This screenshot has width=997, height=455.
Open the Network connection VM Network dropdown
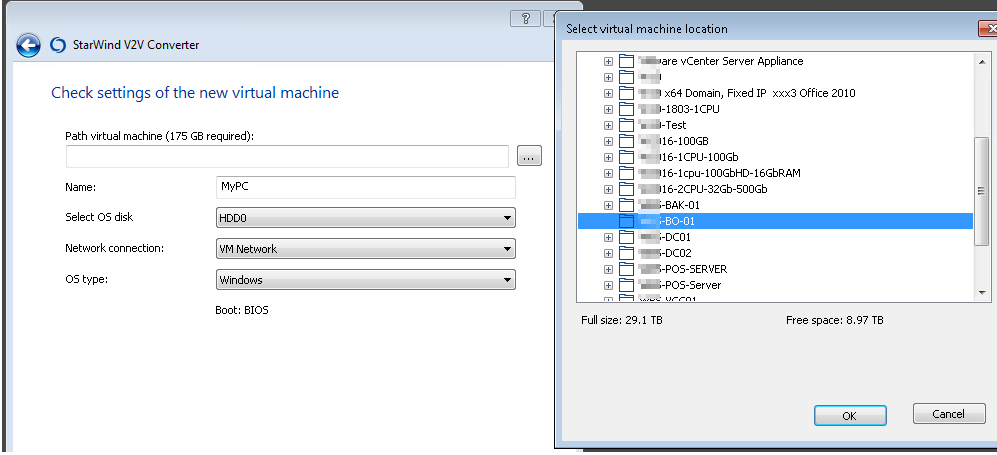[x=366, y=249]
